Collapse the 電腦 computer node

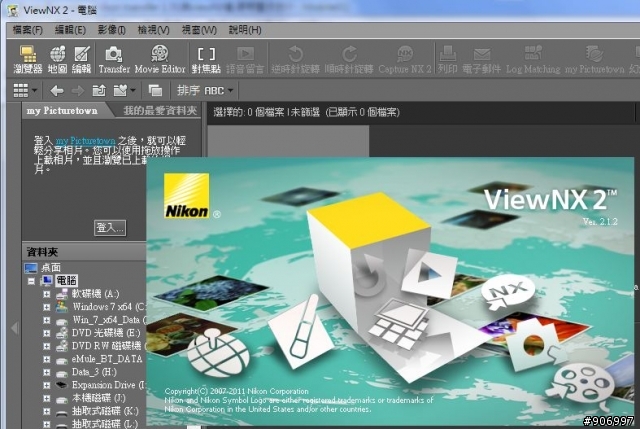pos(31,281)
